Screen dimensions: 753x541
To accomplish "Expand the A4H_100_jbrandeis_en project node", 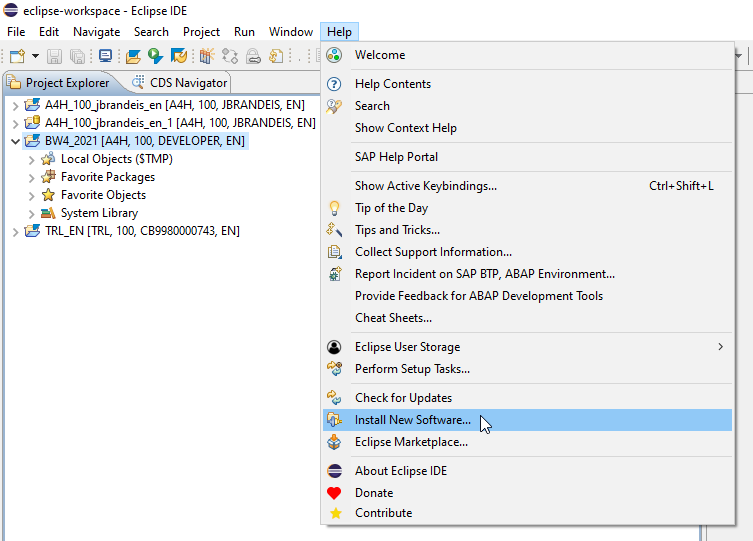I will [15, 106].
